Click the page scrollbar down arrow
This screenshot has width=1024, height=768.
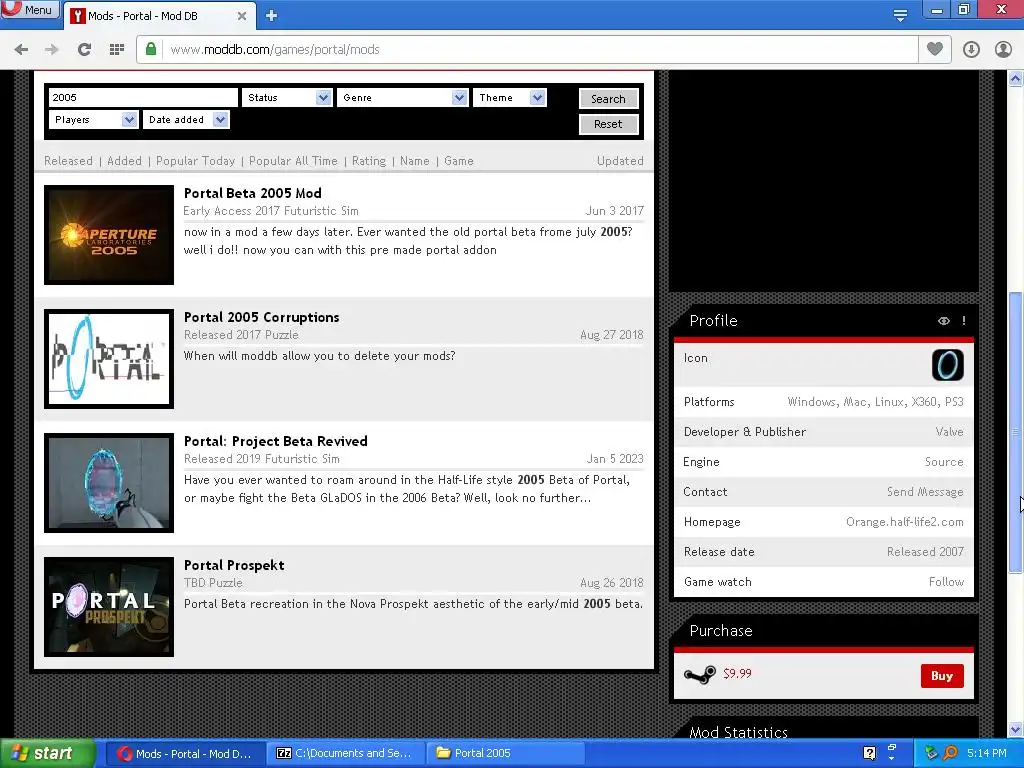(1016, 729)
